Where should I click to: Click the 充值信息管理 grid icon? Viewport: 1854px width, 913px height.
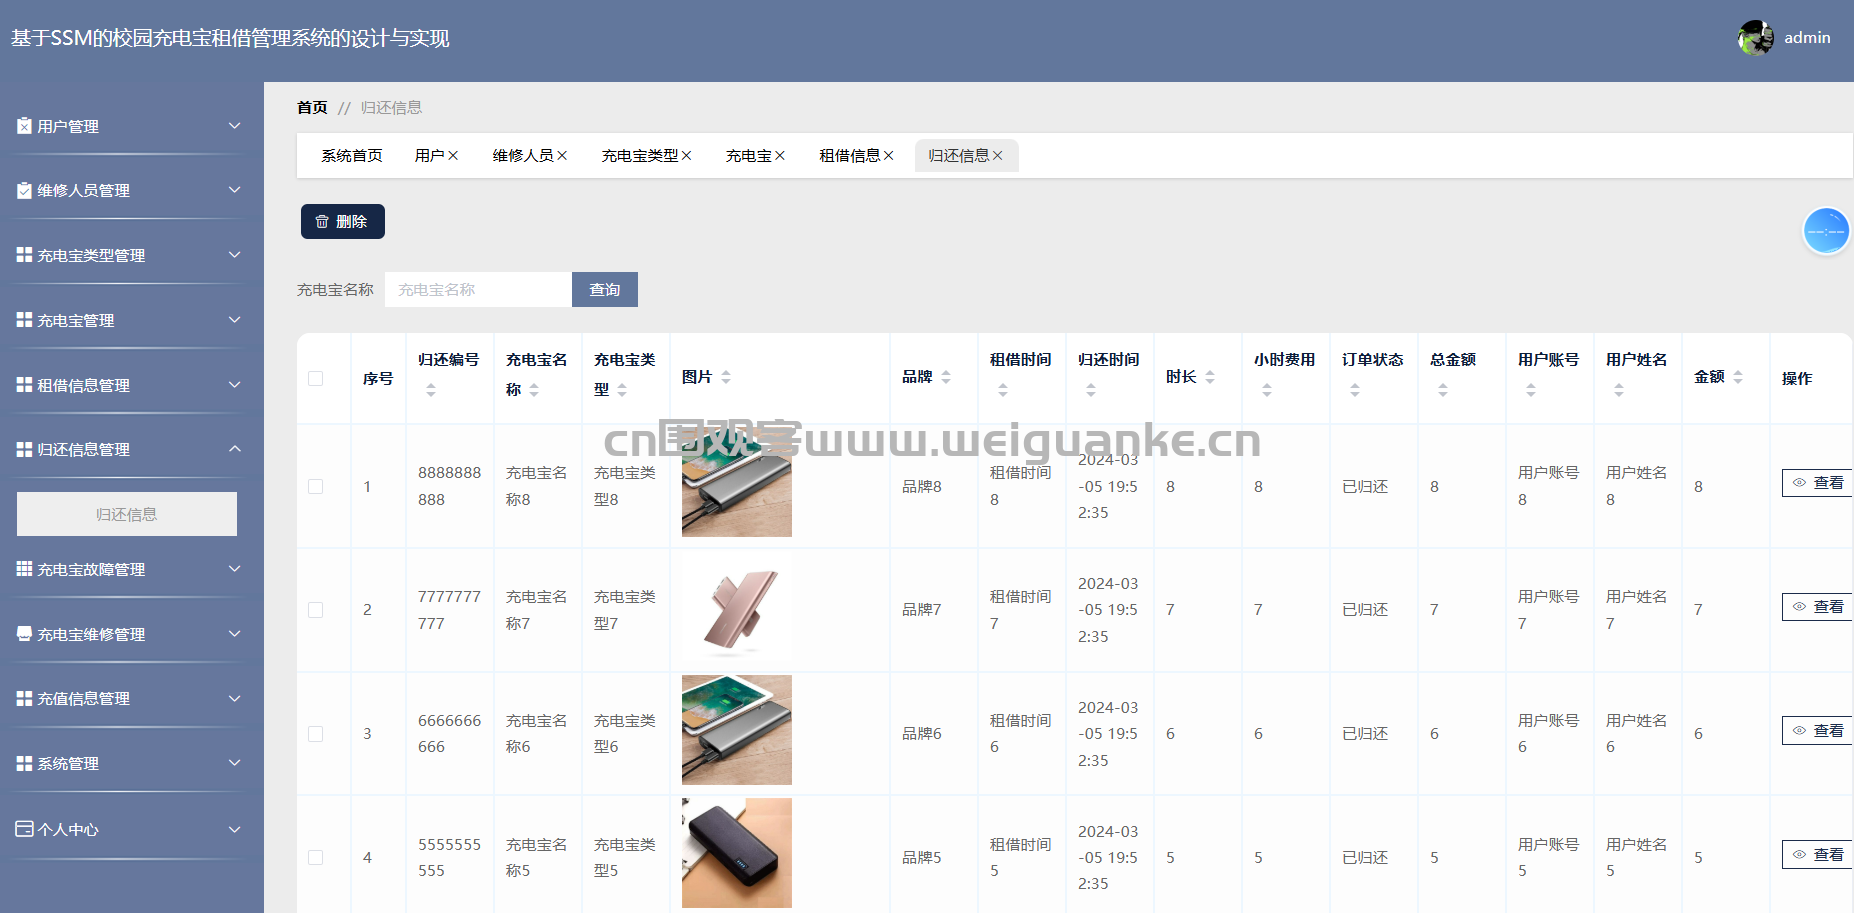[x=24, y=698]
